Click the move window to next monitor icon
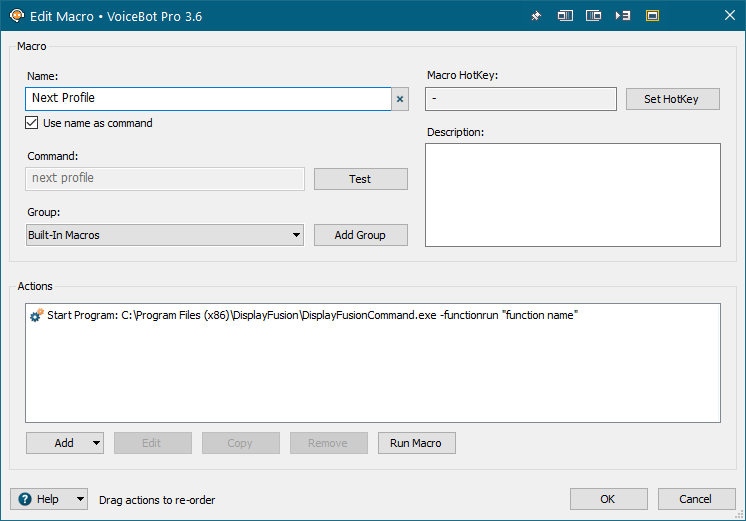 click(565, 15)
